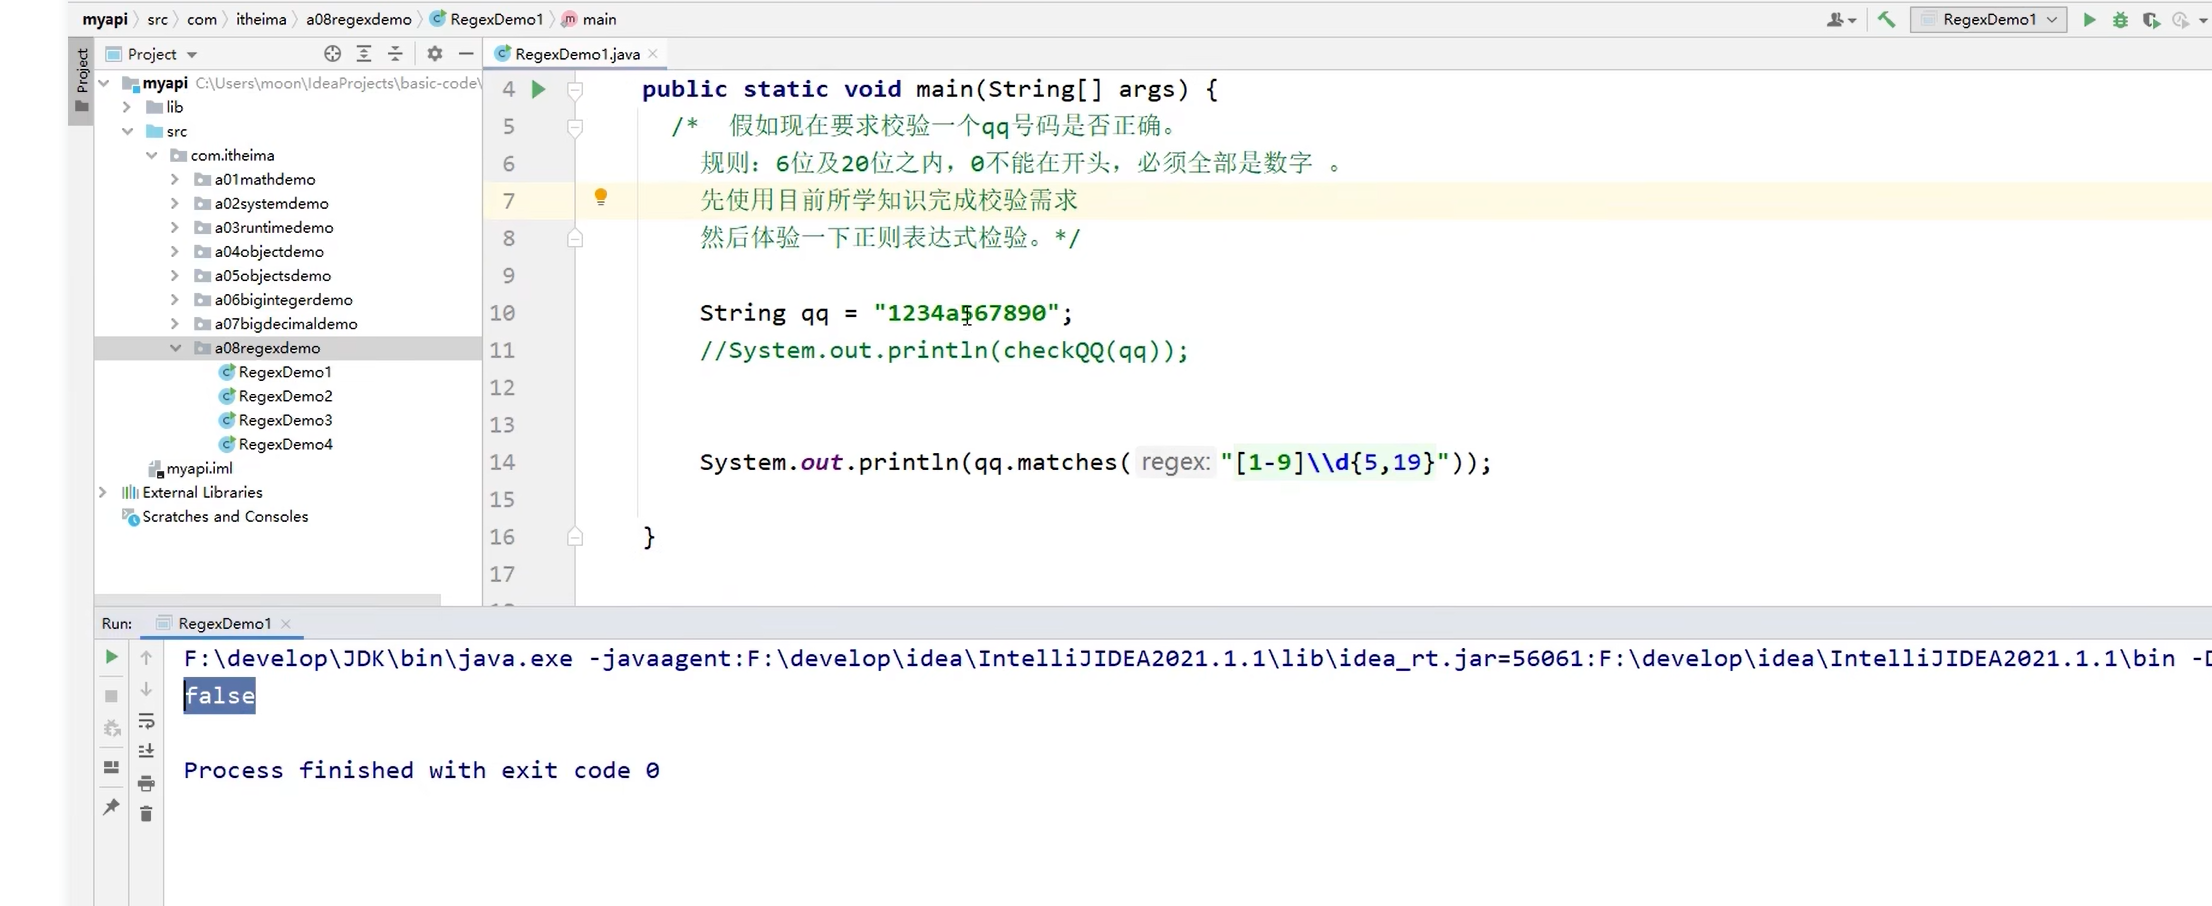
Task: Enable scroll to end in console
Action: pos(146,751)
